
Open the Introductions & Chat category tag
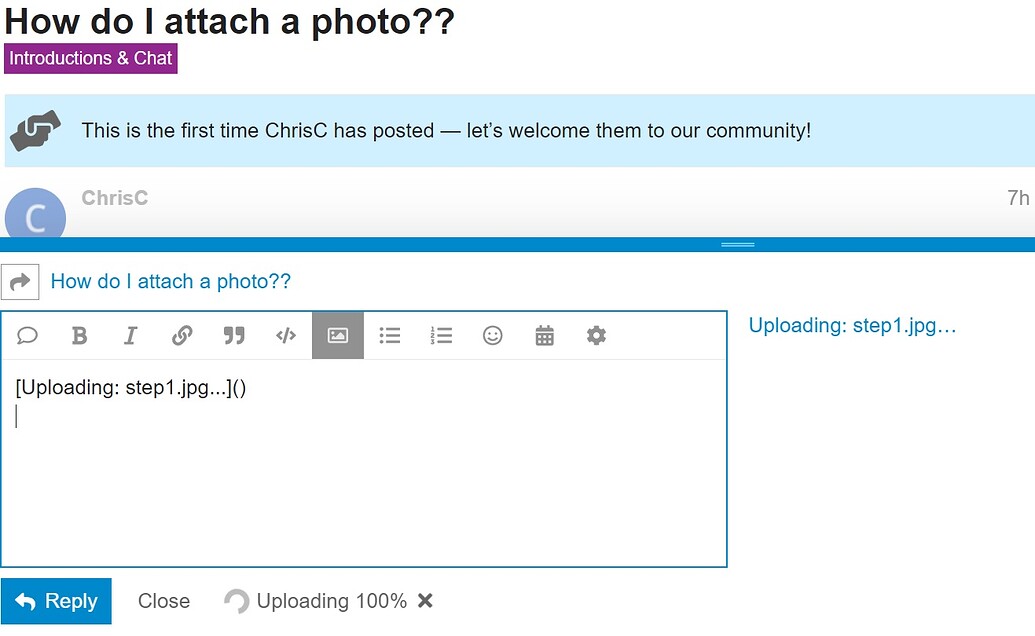coord(91,58)
